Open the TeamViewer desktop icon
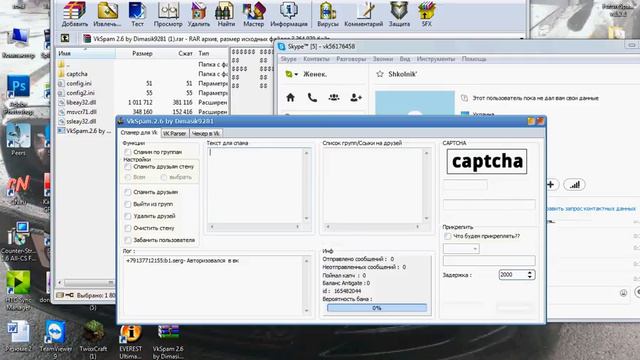This screenshot has height=360, width=640. [x=56, y=340]
